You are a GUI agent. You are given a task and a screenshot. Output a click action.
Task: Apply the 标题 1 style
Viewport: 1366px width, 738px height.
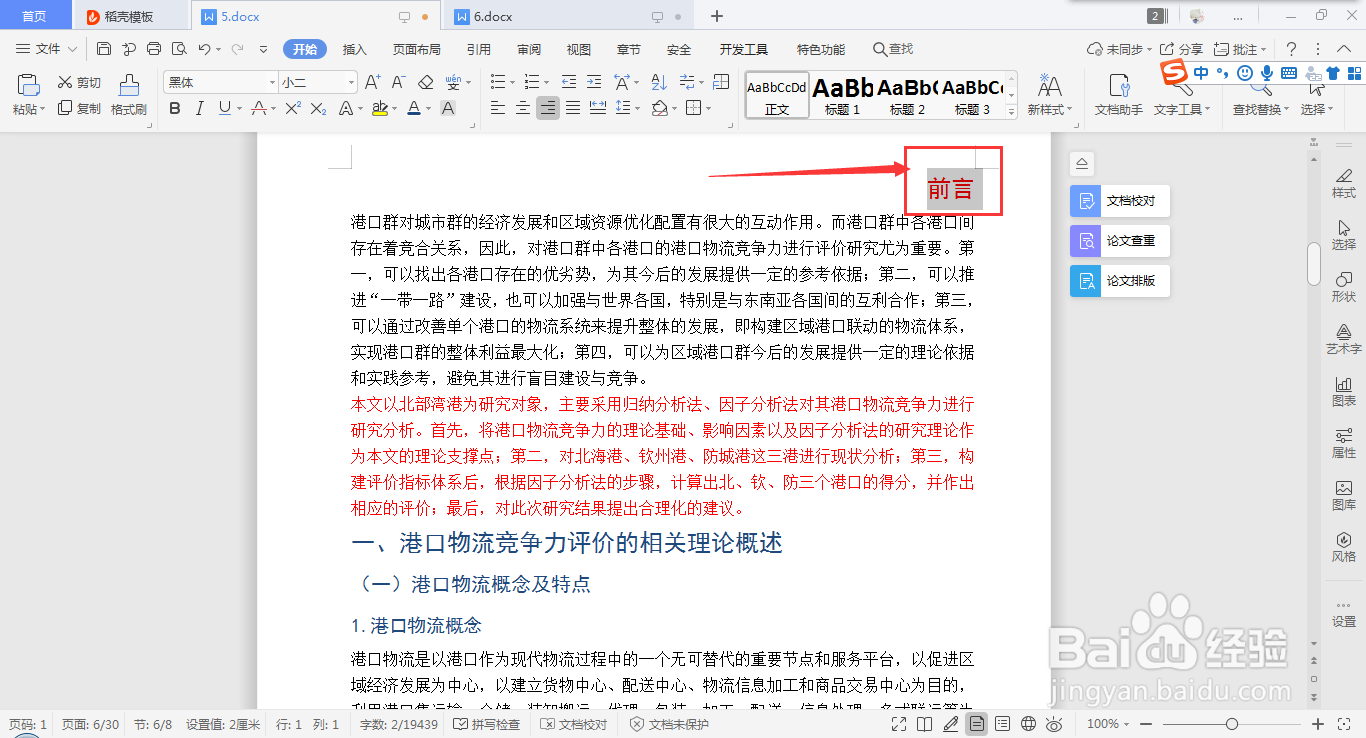click(x=843, y=95)
